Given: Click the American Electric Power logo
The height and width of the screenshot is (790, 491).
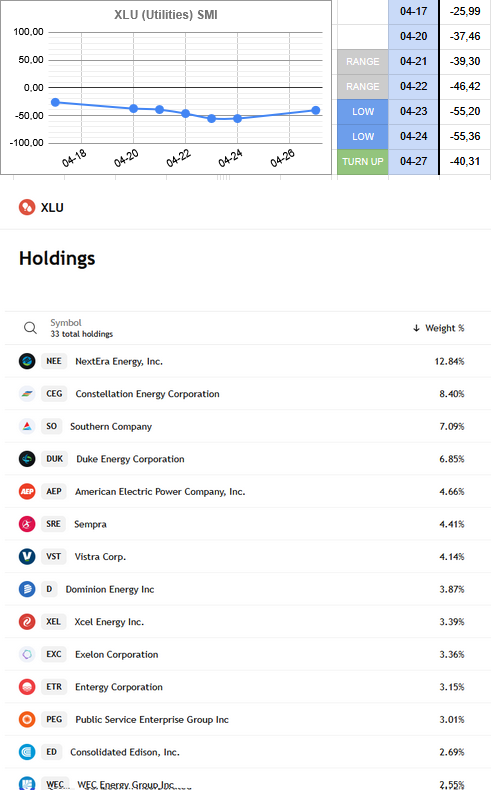Looking at the screenshot, I should coord(27,491).
